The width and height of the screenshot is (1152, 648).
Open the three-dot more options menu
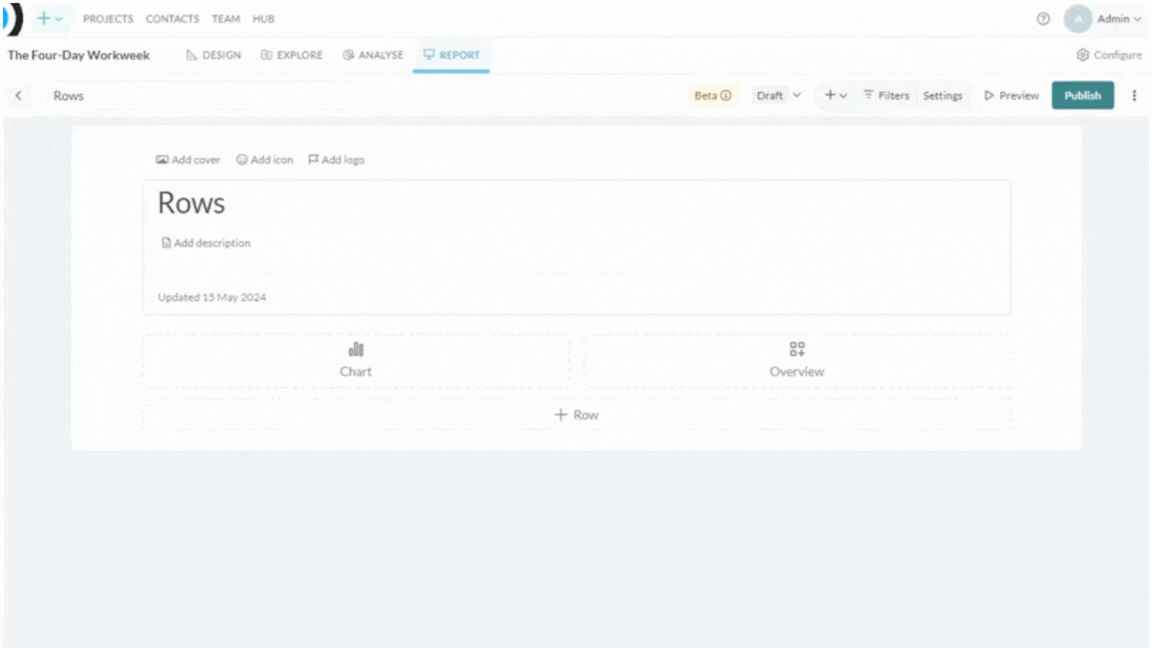point(1134,96)
